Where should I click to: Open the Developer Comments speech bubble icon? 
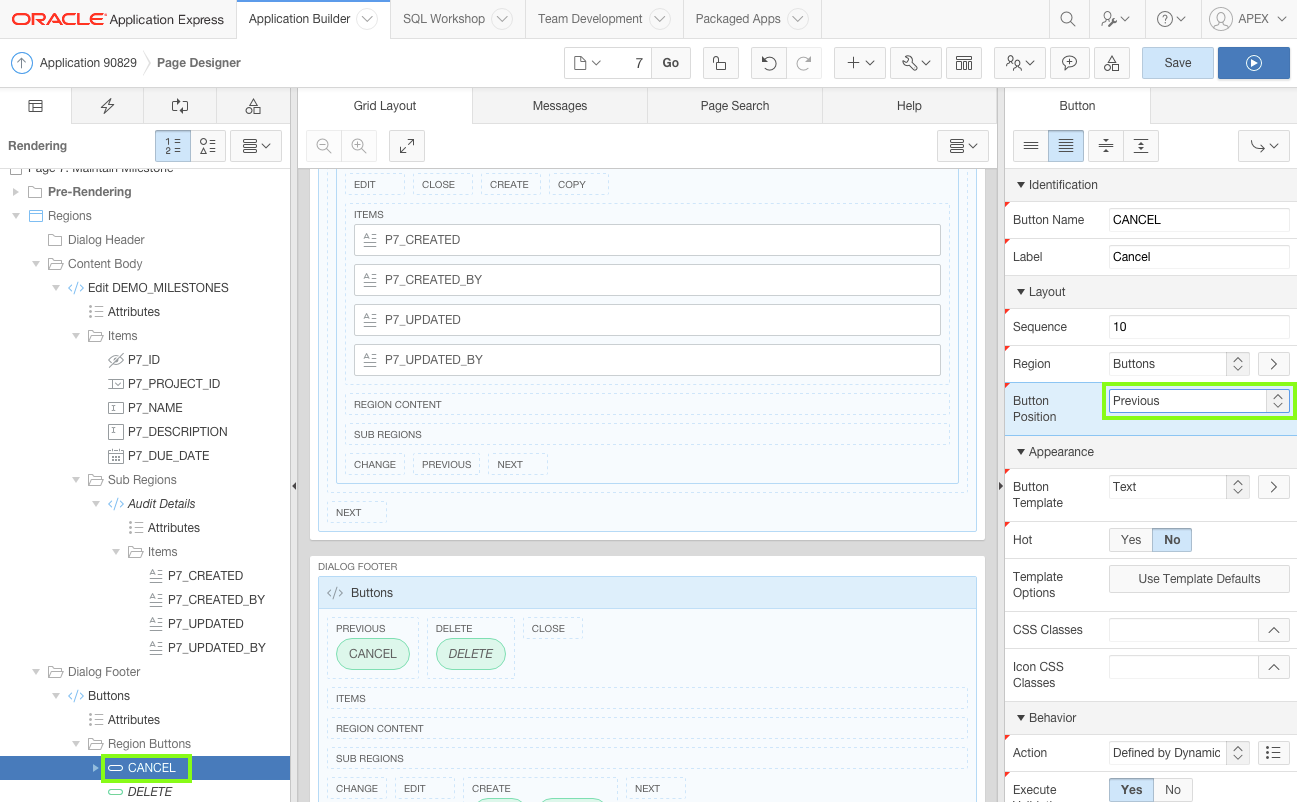[x=1069, y=62]
